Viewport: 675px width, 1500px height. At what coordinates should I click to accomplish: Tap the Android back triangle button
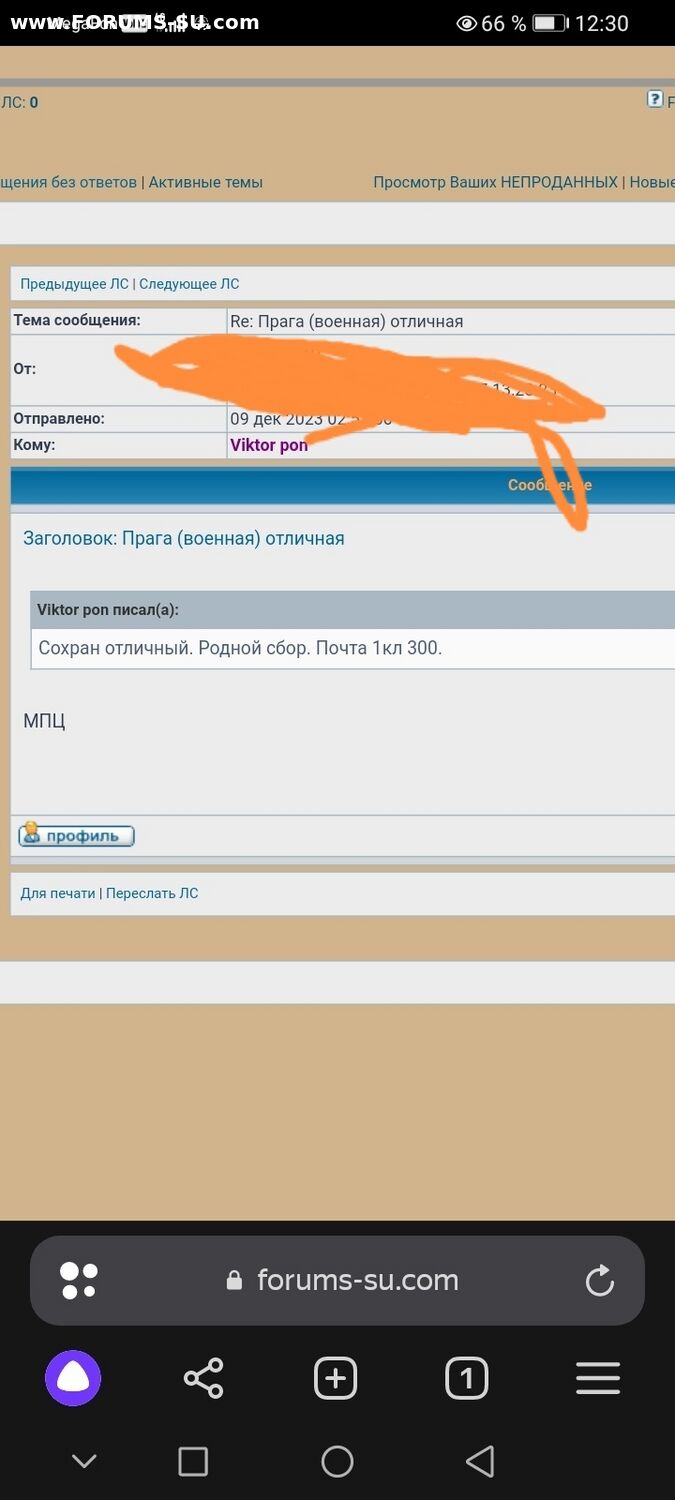pyautogui.click(x=480, y=1461)
